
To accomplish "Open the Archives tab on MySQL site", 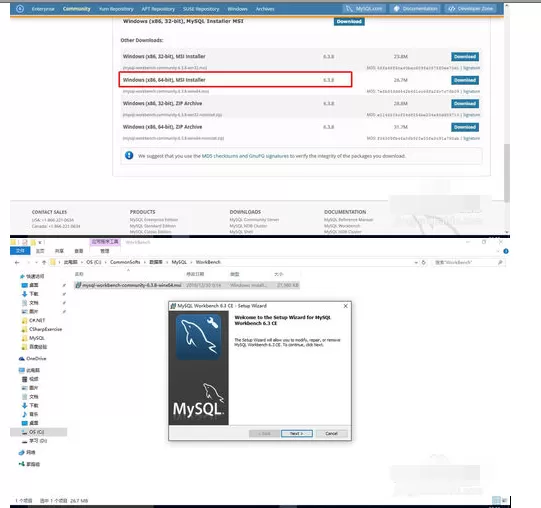I will (265, 9).
